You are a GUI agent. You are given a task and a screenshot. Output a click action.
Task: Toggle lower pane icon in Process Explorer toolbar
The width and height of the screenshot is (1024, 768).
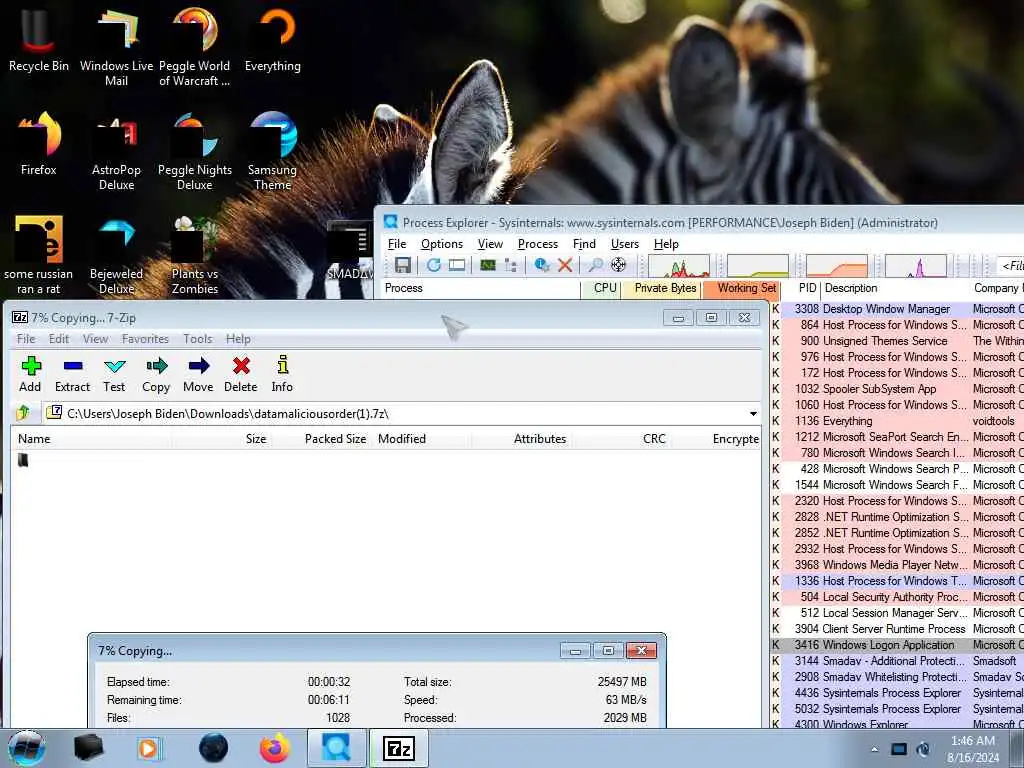pos(457,264)
